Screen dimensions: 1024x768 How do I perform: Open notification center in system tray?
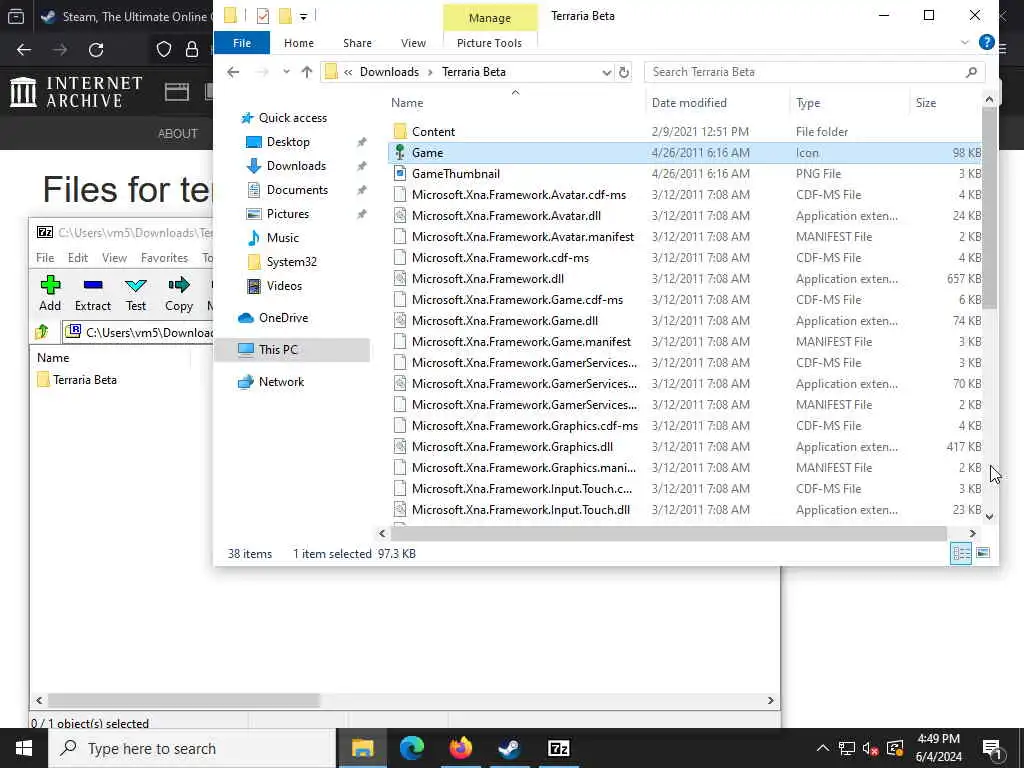(991, 748)
